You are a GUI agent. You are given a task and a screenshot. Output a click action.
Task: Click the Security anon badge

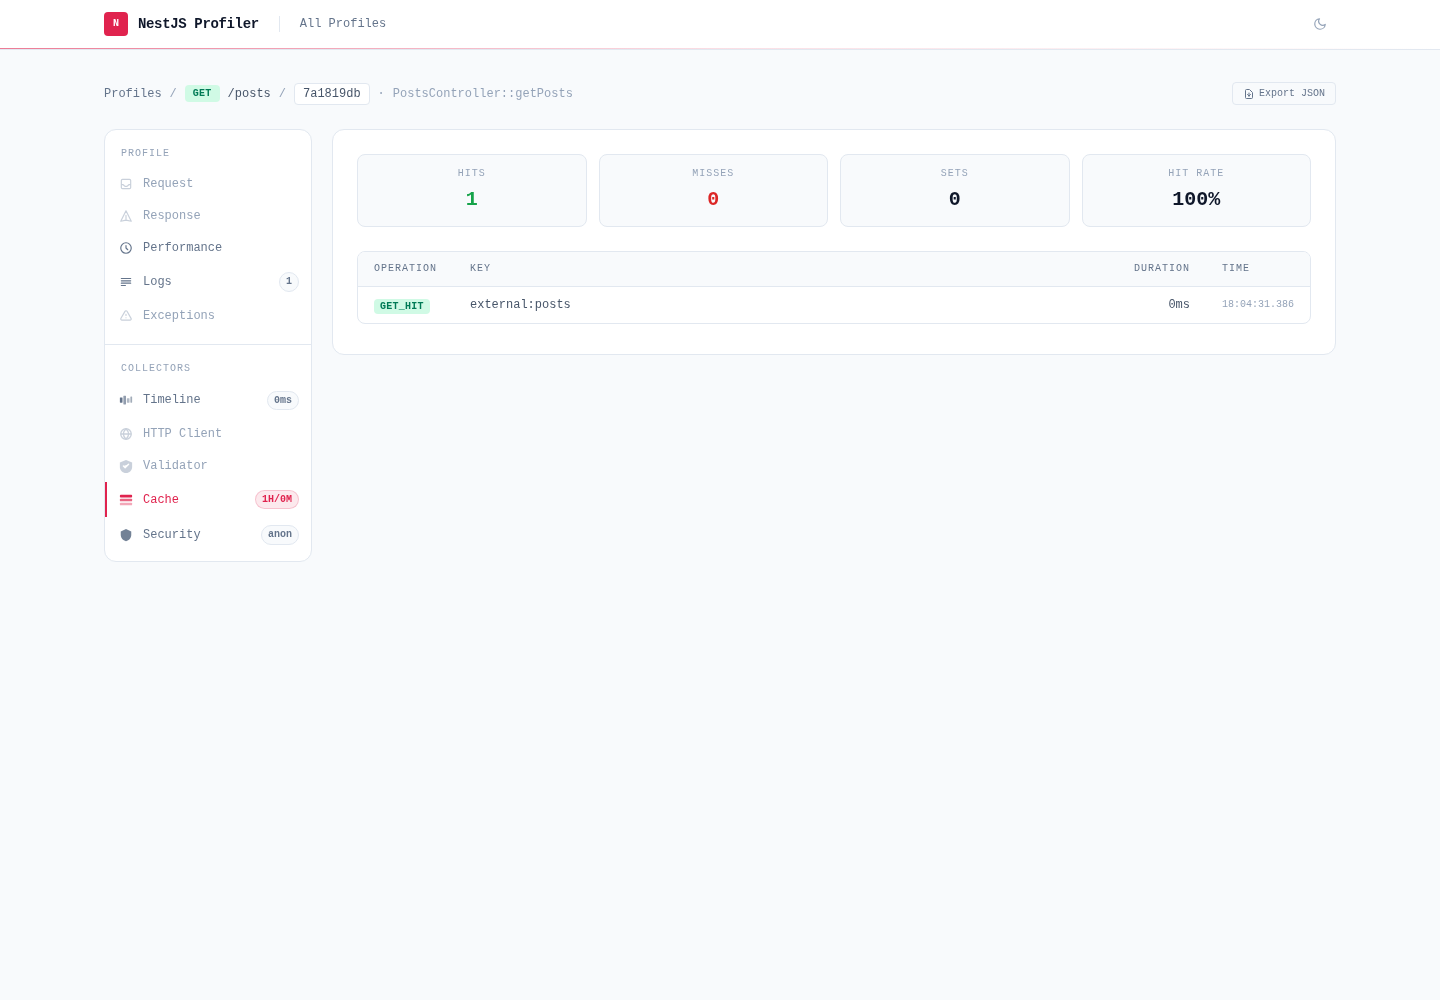coord(280,535)
